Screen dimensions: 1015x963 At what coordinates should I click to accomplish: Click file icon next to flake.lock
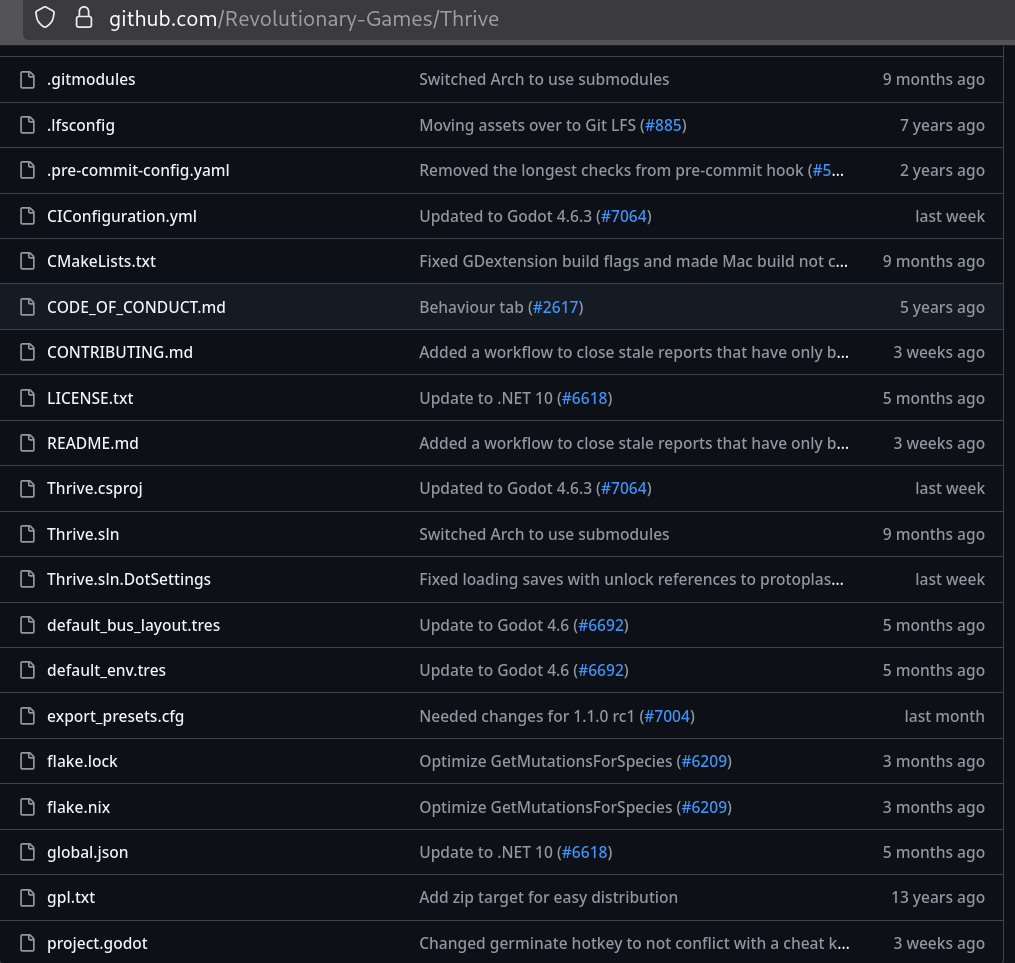pyautogui.click(x=27, y=761)
